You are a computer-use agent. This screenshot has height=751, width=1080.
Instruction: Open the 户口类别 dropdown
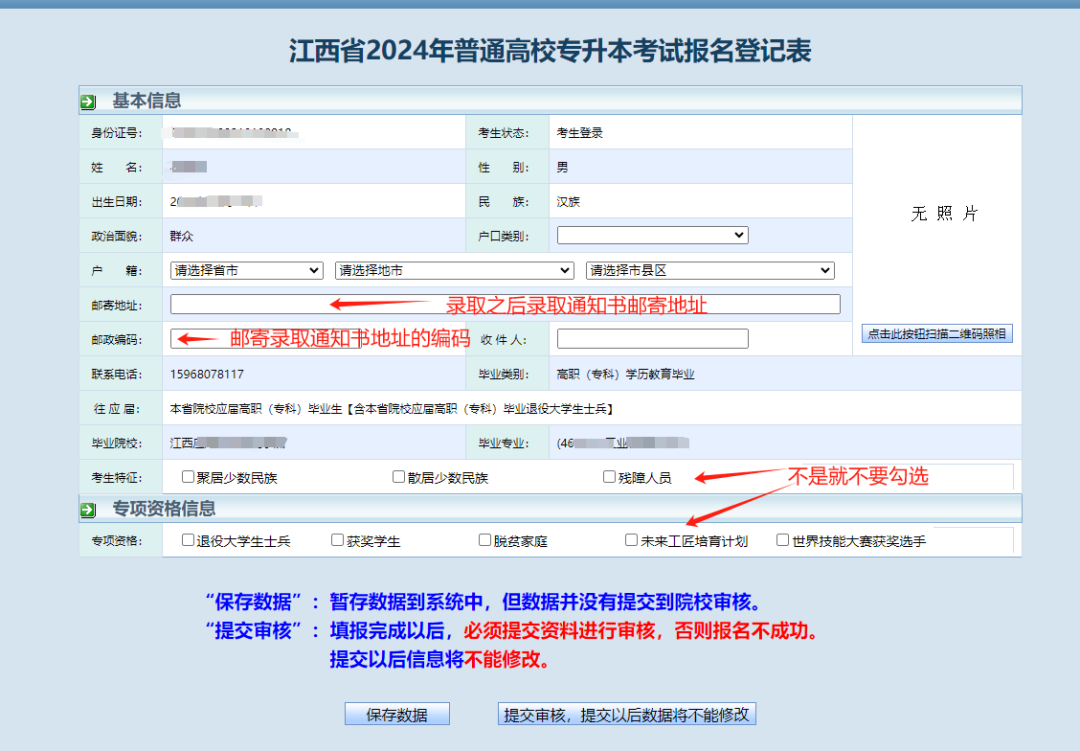pos(652,235)
